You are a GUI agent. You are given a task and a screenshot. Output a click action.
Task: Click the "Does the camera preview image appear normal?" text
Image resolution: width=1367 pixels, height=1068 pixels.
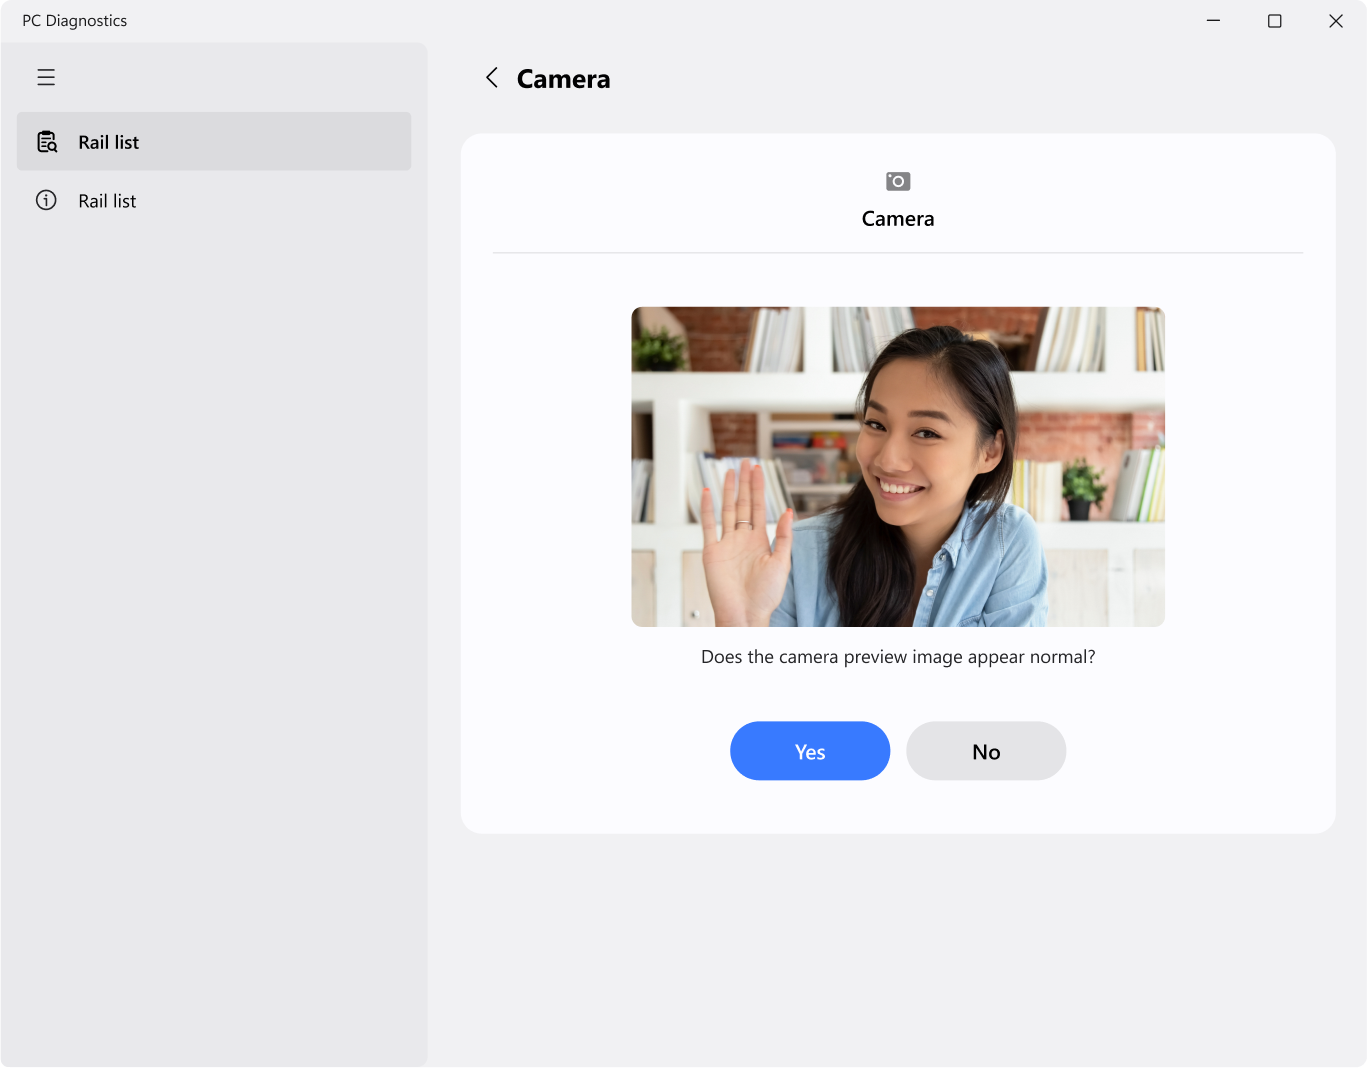[x=898, y=657]
